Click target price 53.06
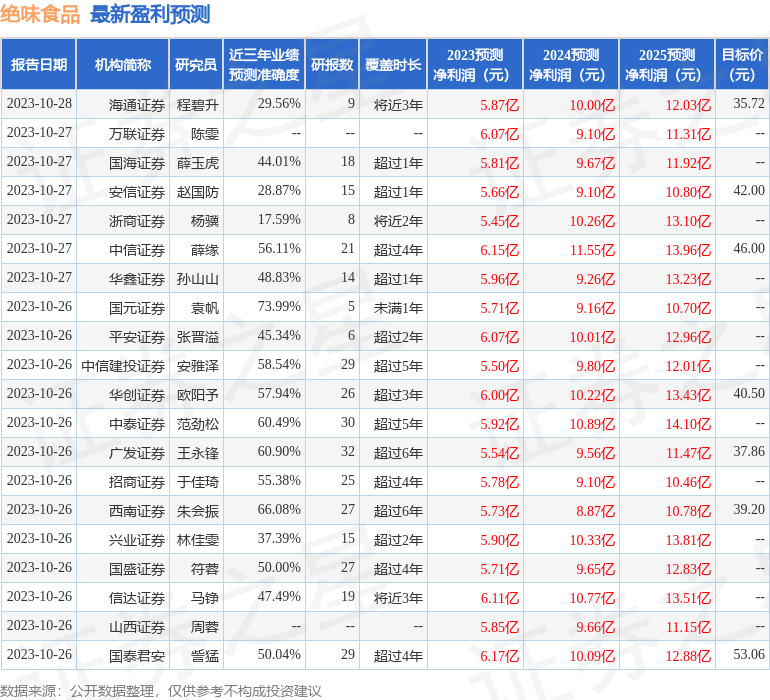 749,654
